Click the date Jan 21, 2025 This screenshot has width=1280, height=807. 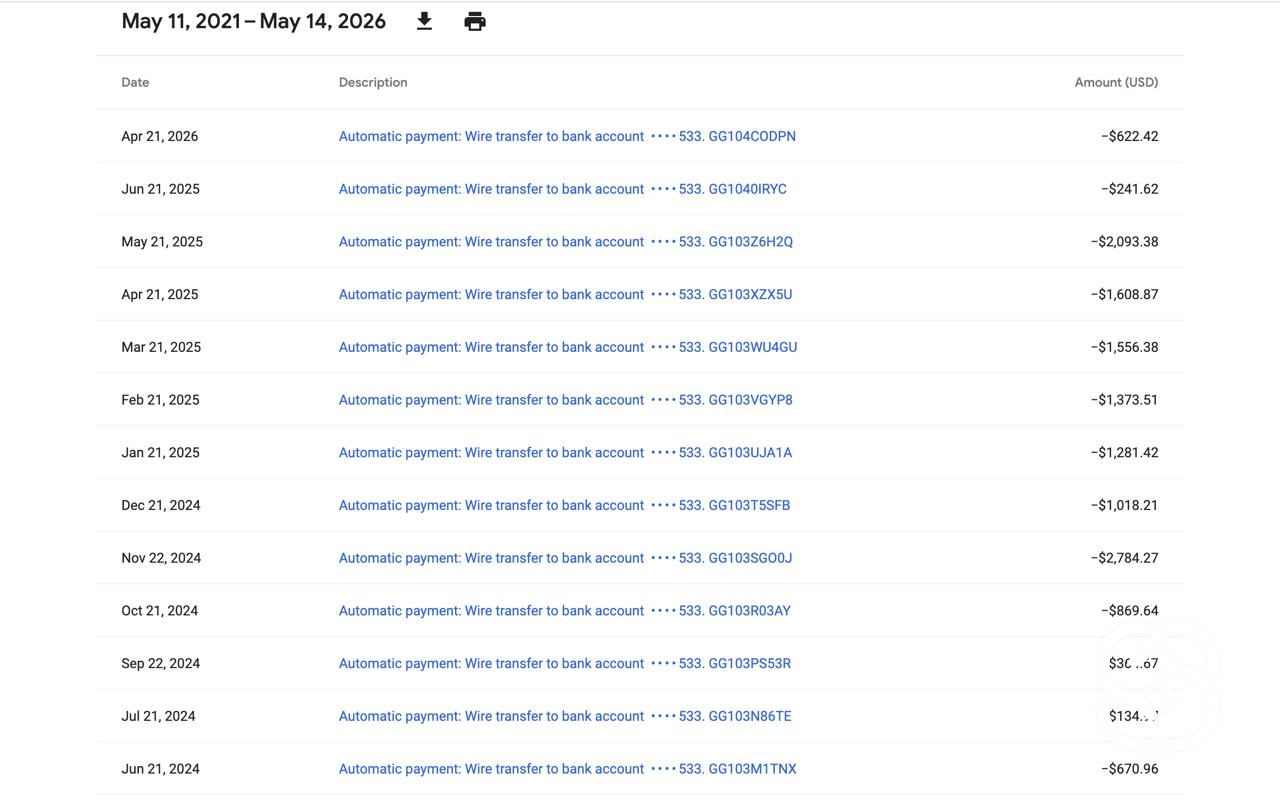[x=160, y=453]
